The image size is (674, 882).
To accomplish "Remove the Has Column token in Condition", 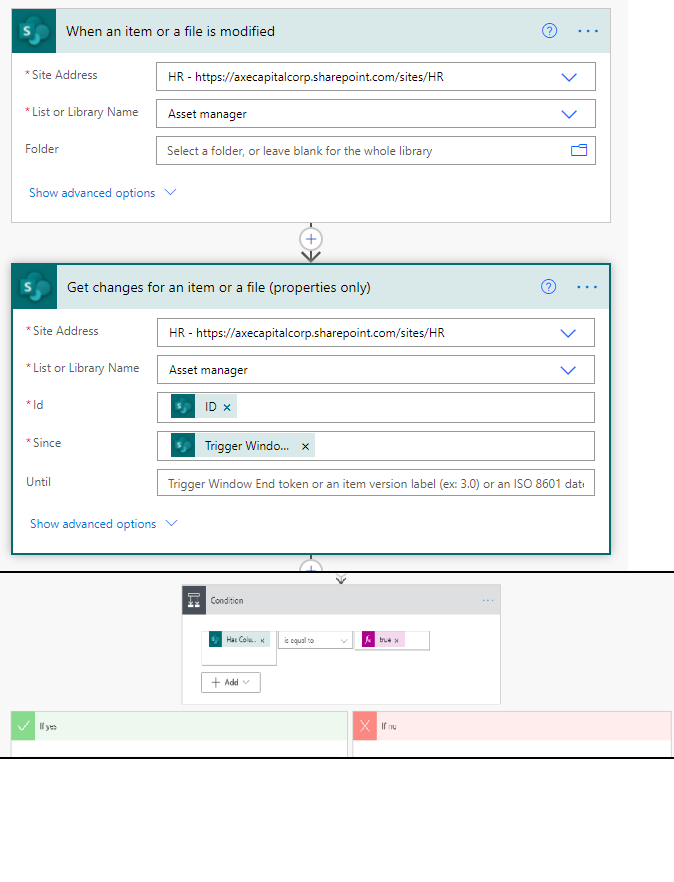I will click(x=262, y=640).
